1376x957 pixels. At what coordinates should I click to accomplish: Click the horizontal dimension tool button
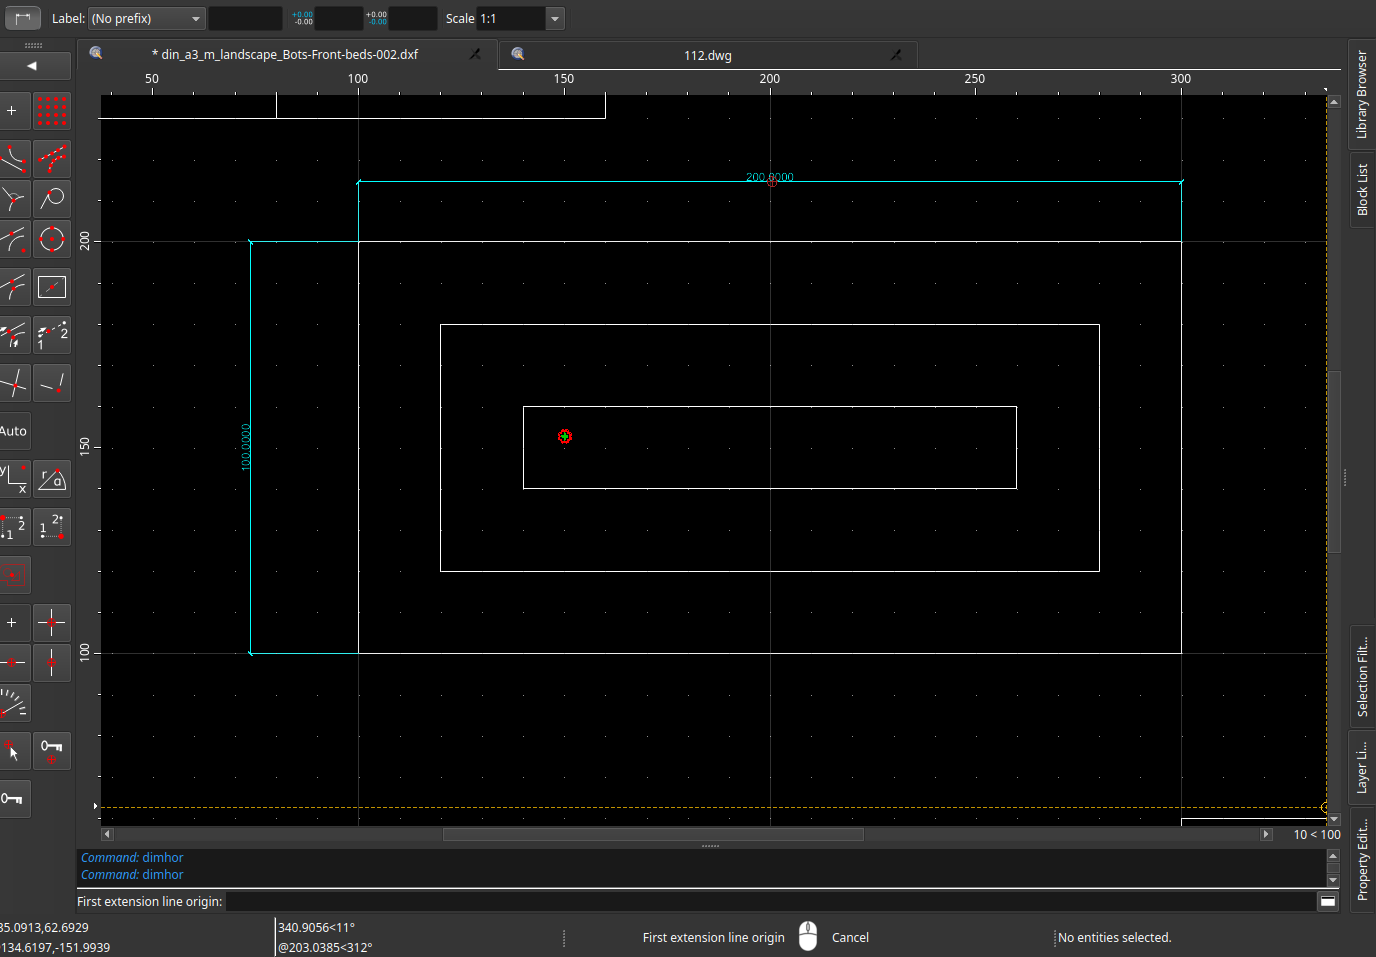click(22, 18)
